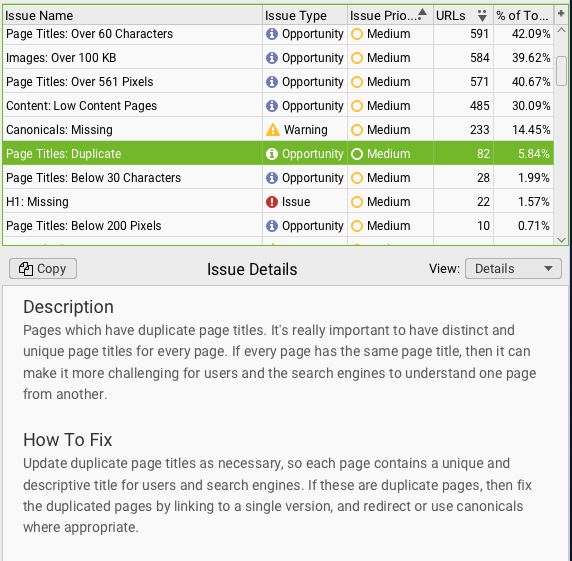The height and width of the screenshot is (561, 572).
Task: Click the % of Total column header
Action: click(x=523, y=15)
